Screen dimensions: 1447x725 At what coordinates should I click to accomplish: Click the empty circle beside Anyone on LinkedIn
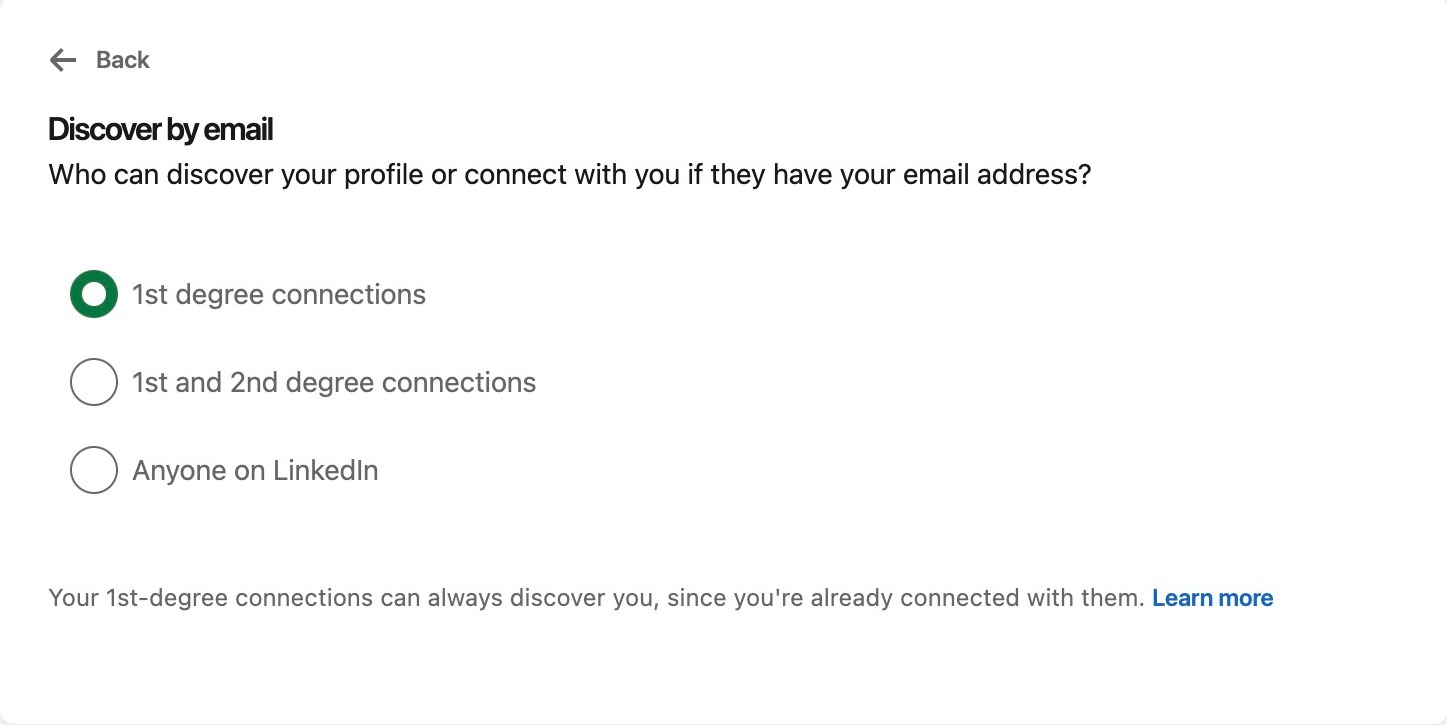[x=94, y=470]
